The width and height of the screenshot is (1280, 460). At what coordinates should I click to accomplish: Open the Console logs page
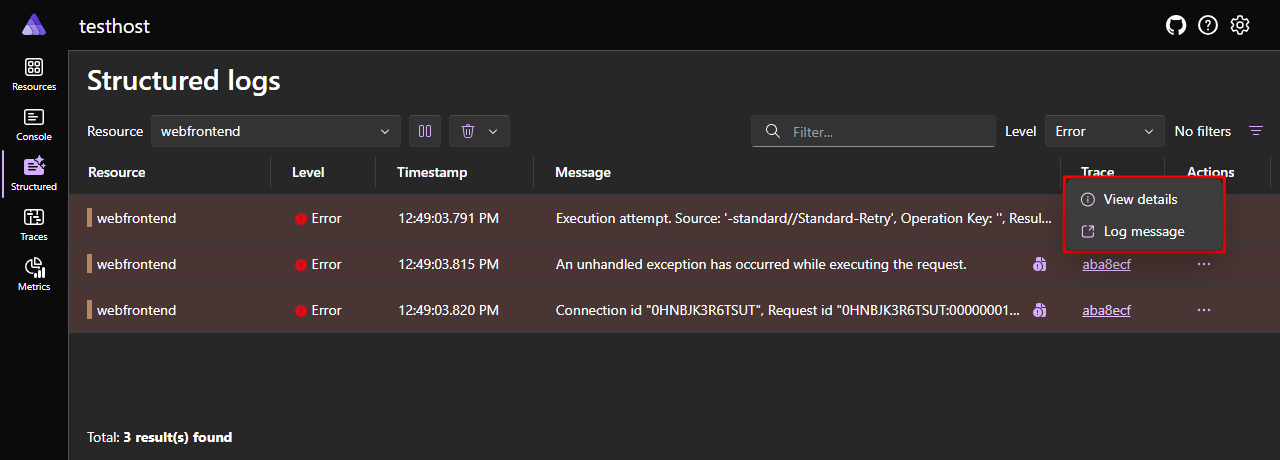tap(34, 125)
